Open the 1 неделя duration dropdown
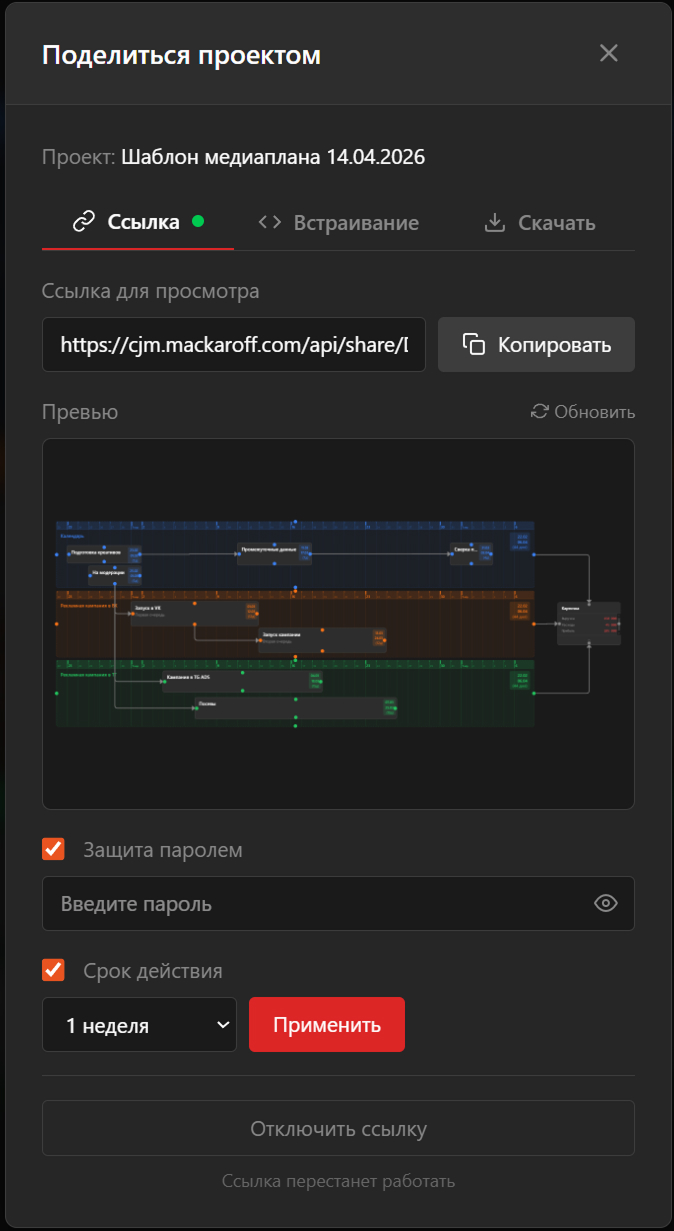Image resolution: width=674 pixels, height=1231 pixels. (x=139, y=1025)
